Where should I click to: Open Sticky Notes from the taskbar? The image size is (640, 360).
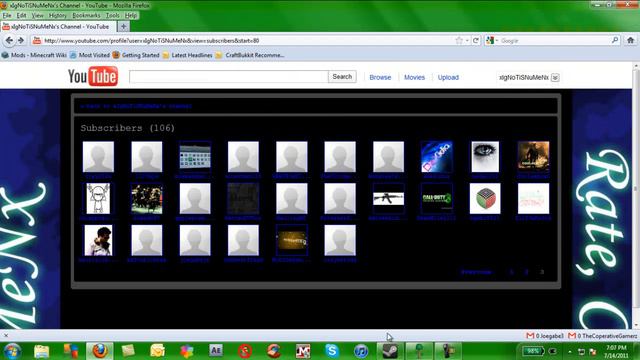pyautogui.click(x=128, y=351)
